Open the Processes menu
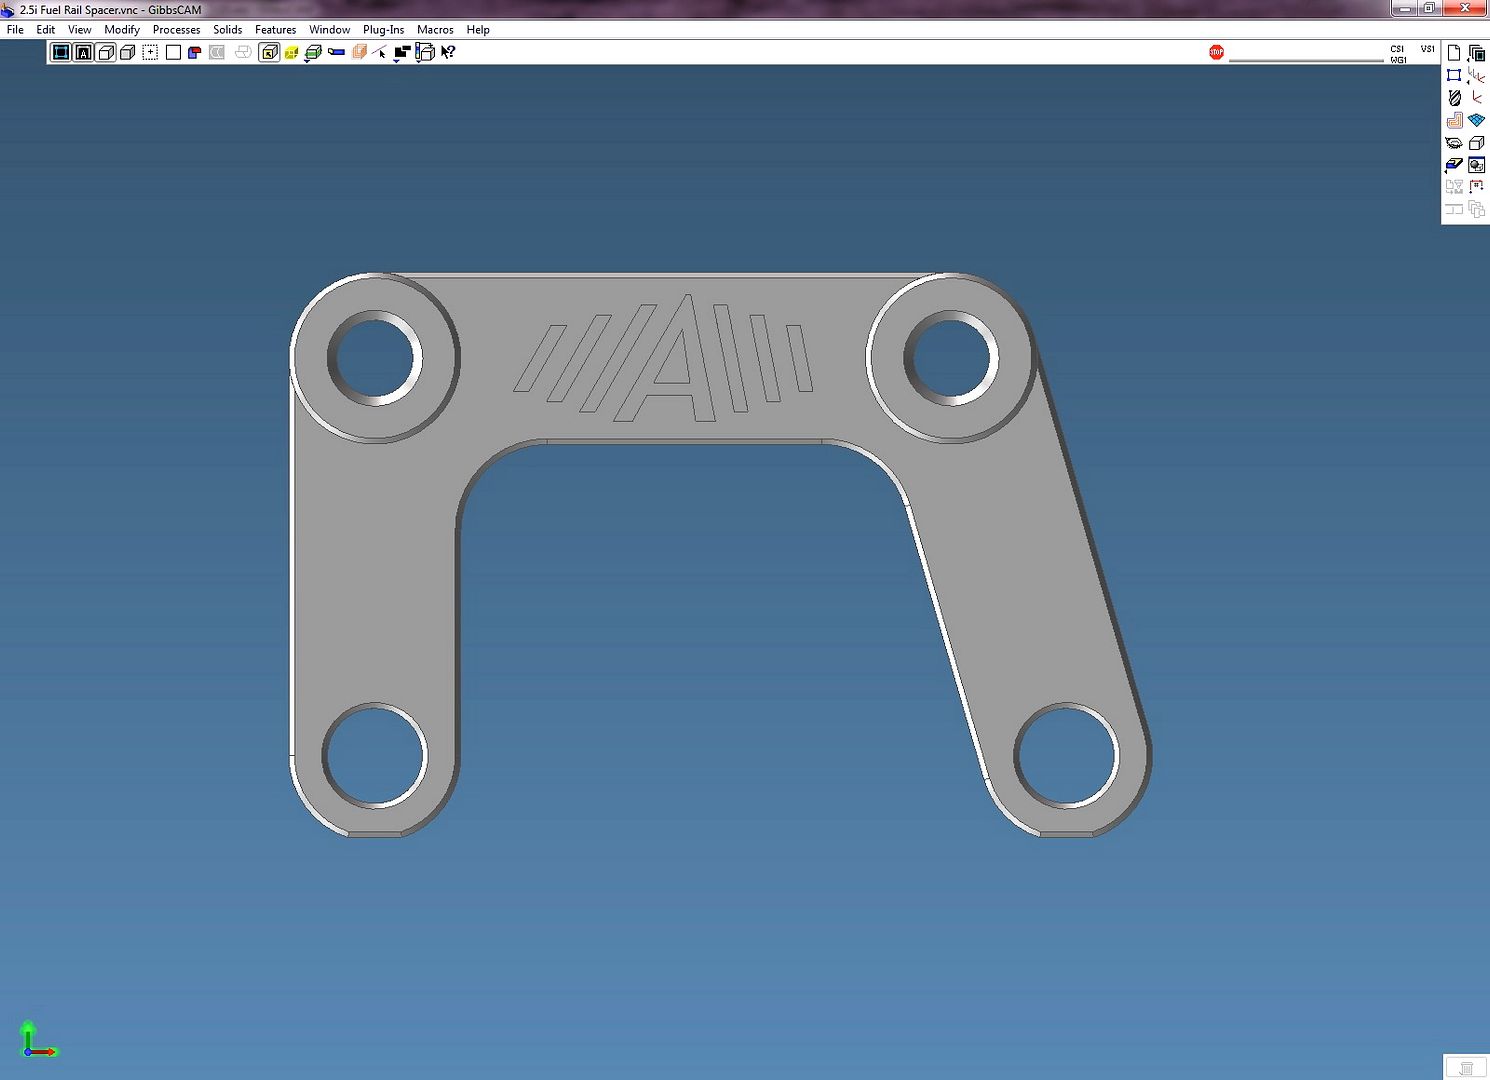Screen dimensions: 1490x1080 point(176,30)
